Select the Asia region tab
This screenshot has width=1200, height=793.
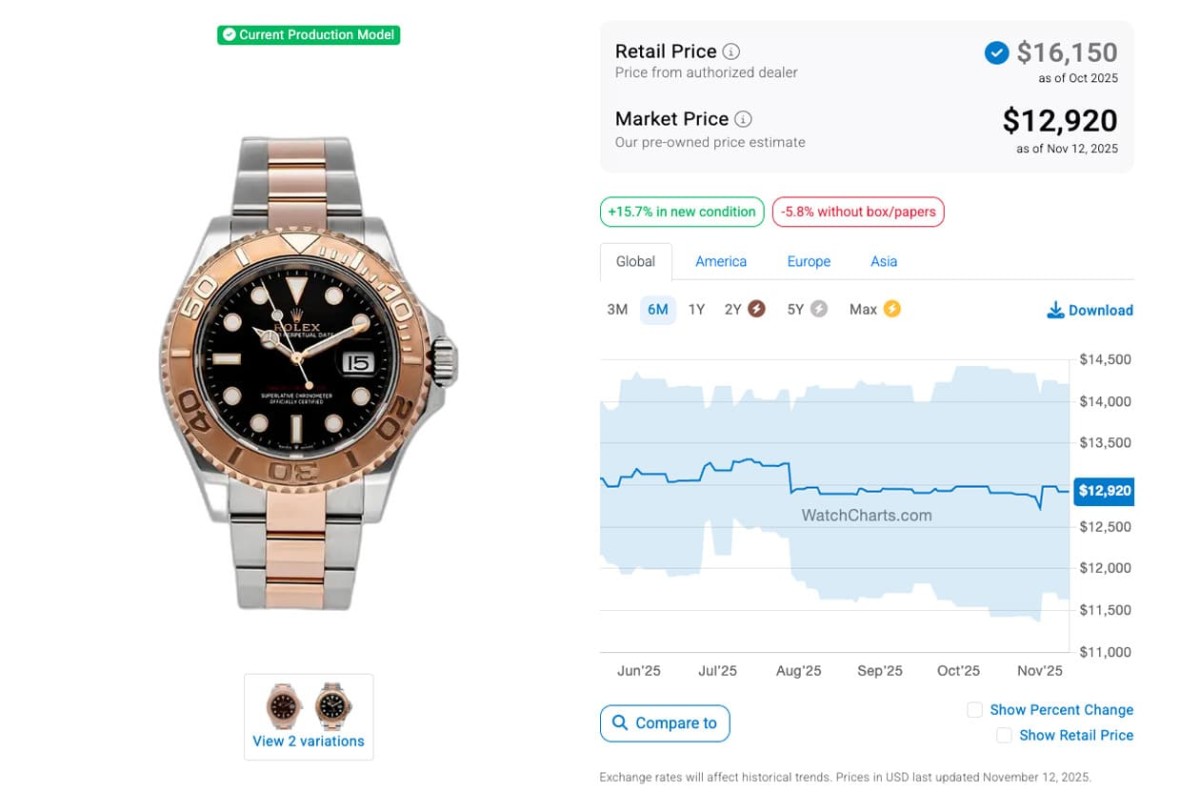coord(884,261)
